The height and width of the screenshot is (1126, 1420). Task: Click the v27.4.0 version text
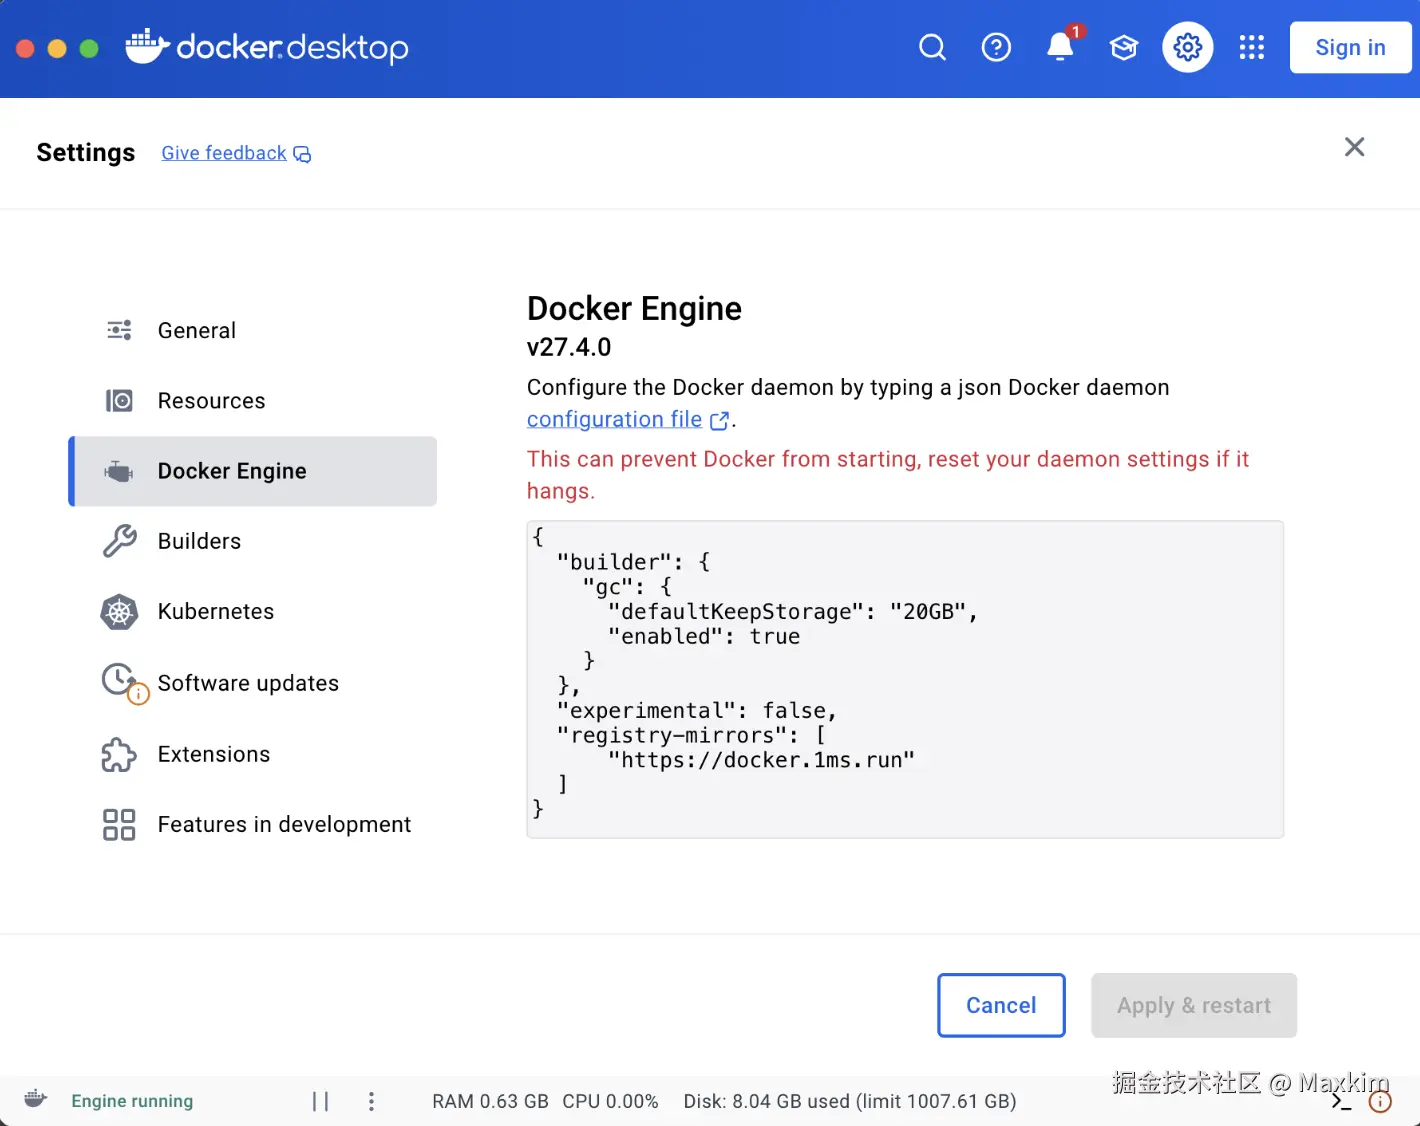[x=569, y=347]
